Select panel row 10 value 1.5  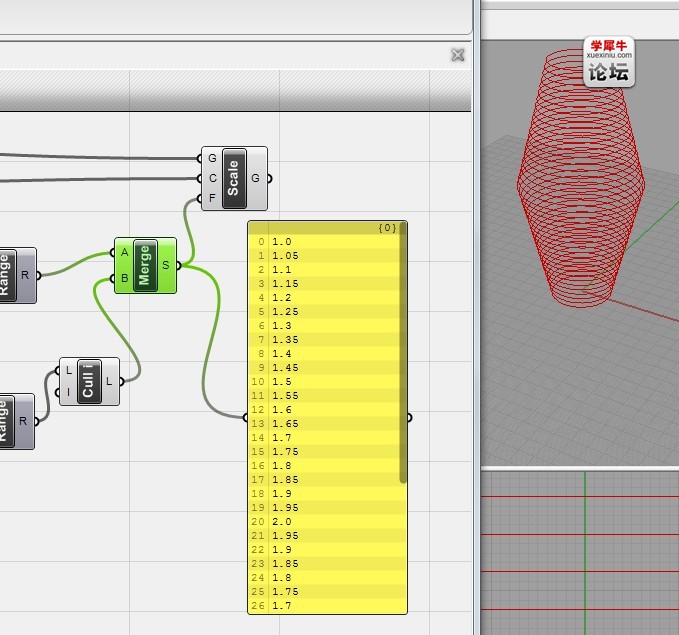pos(324,382)
